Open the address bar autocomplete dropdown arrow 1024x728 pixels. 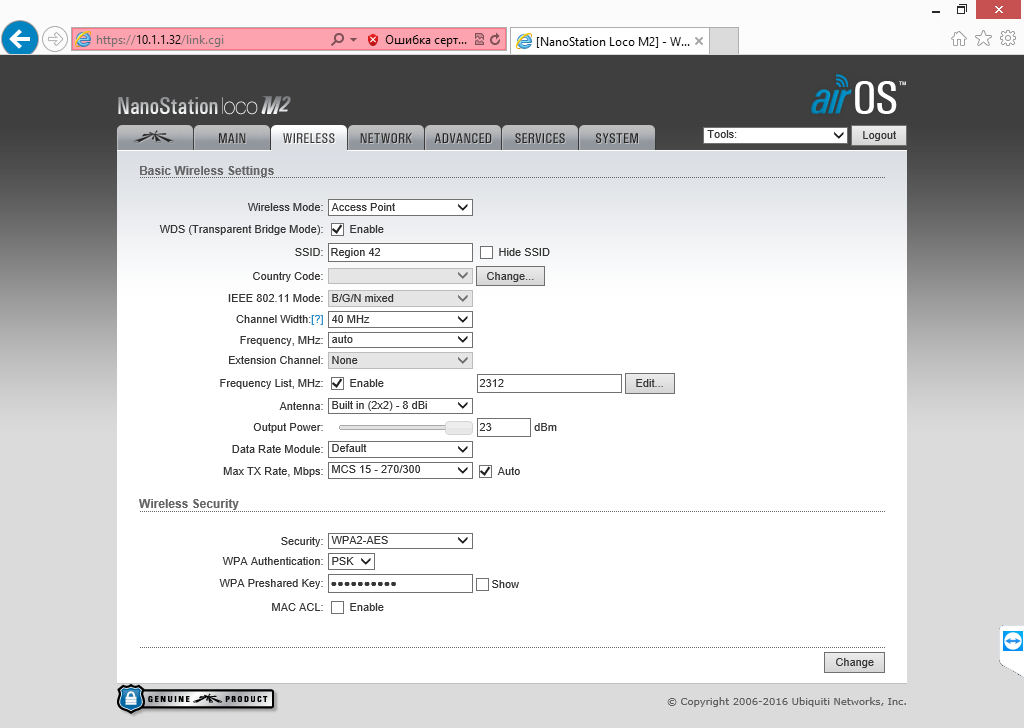[x=353, y=40]
